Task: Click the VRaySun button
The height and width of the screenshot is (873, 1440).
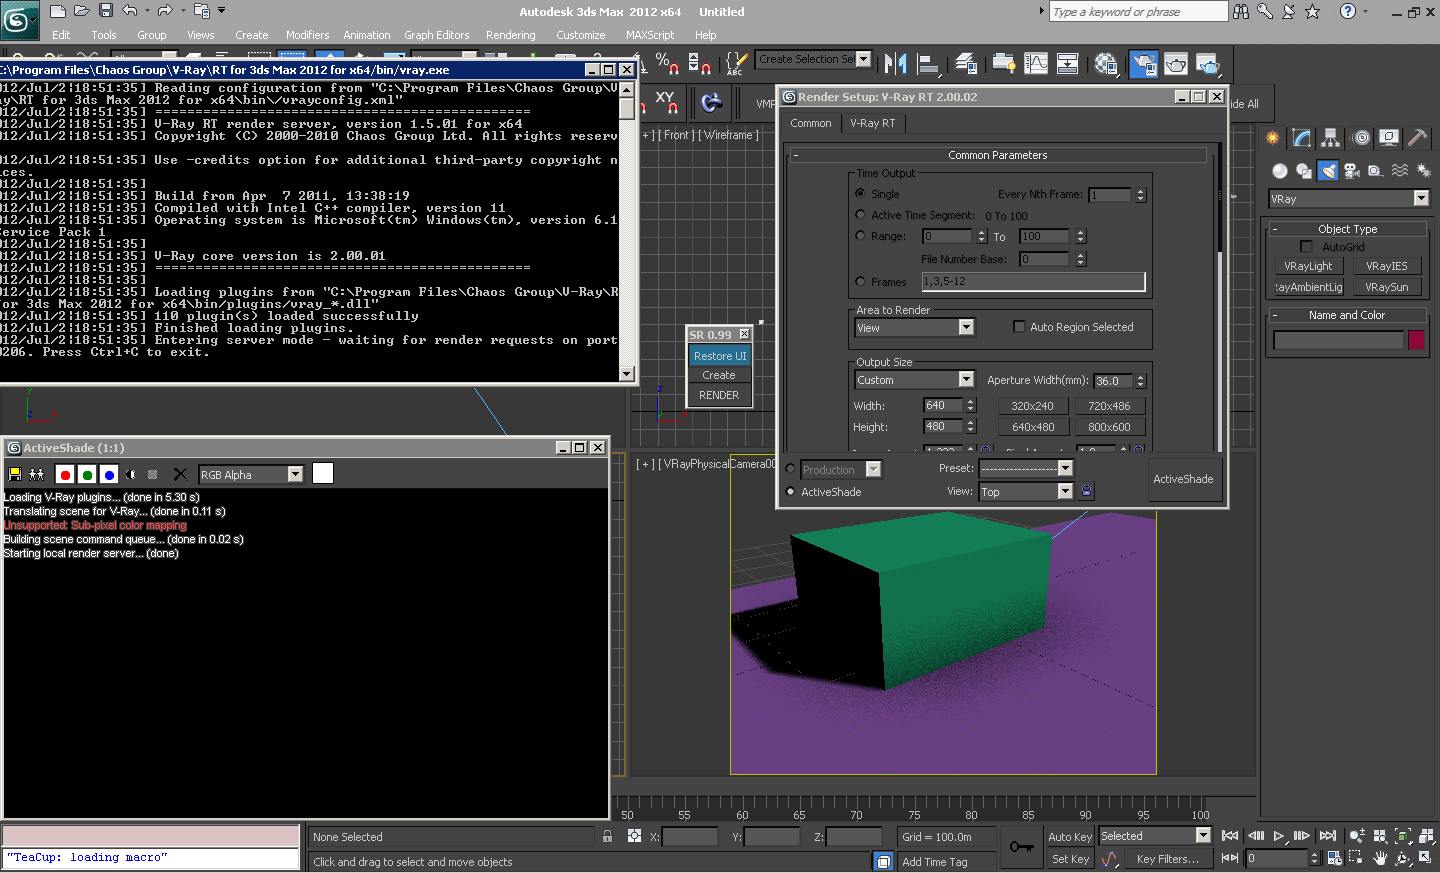Action: pos(1386,287)
